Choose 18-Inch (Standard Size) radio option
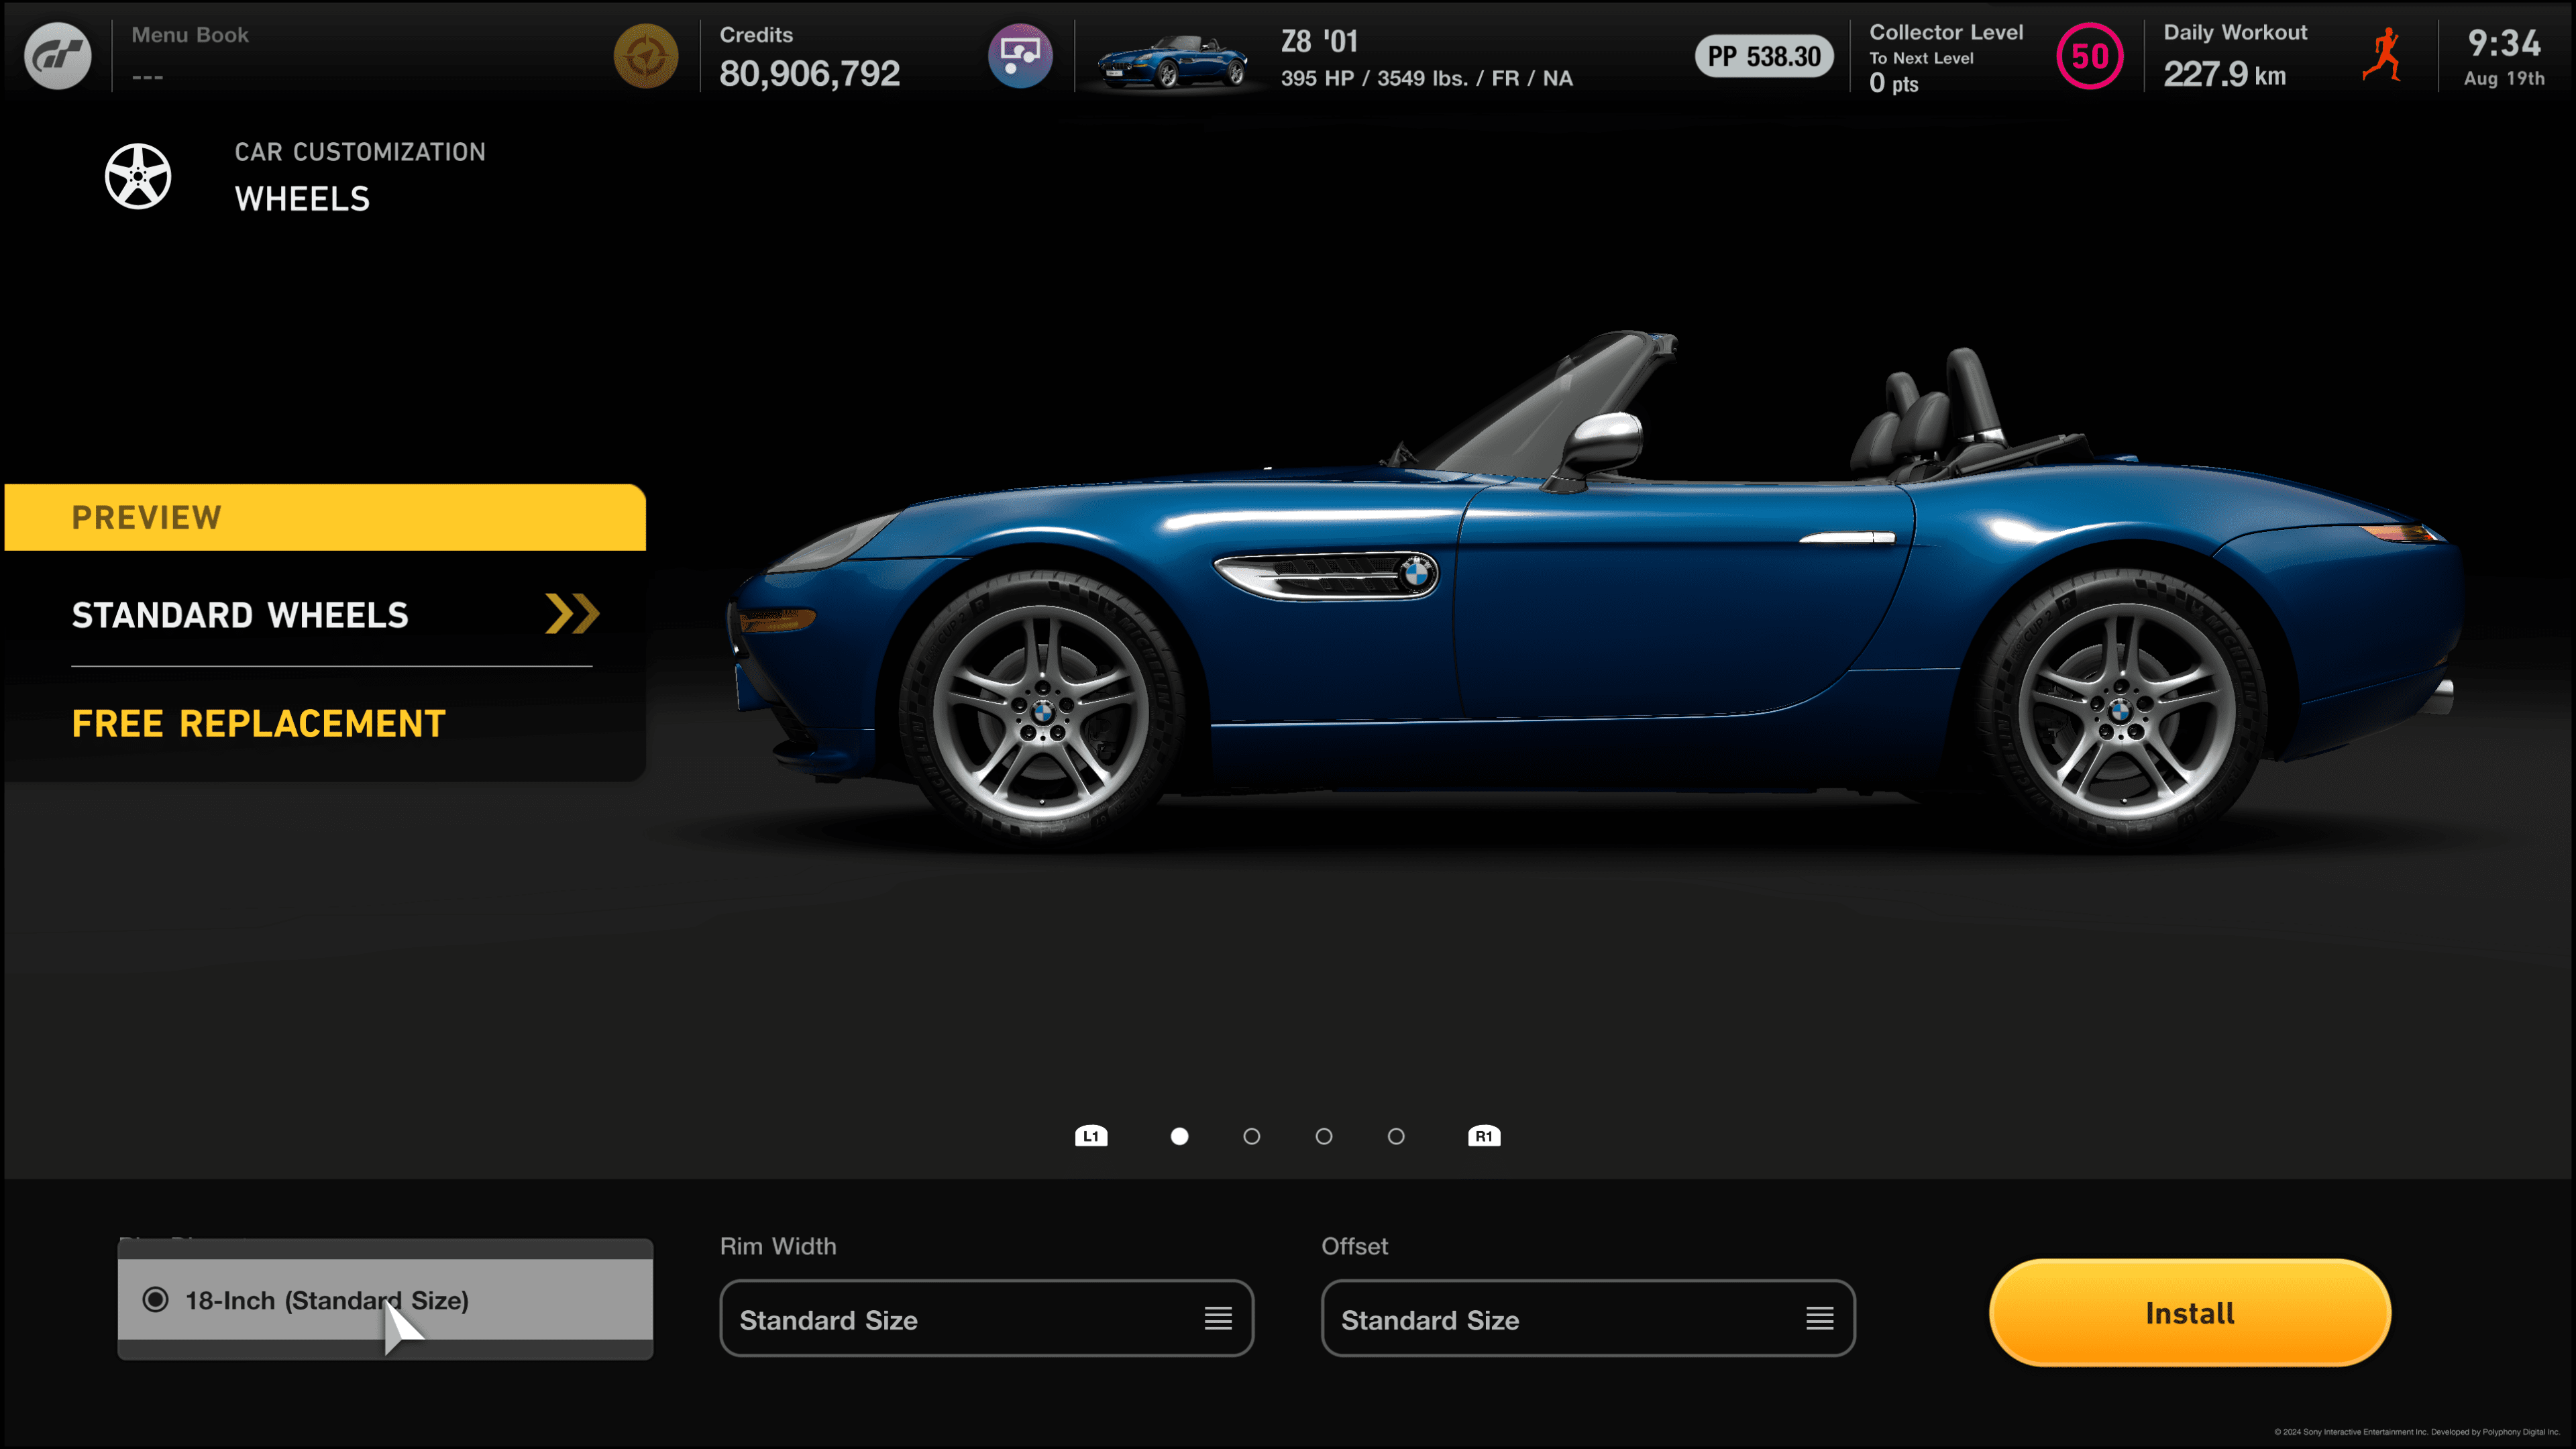Viewport: 2576px width, 1449px height. [385, 1300]
